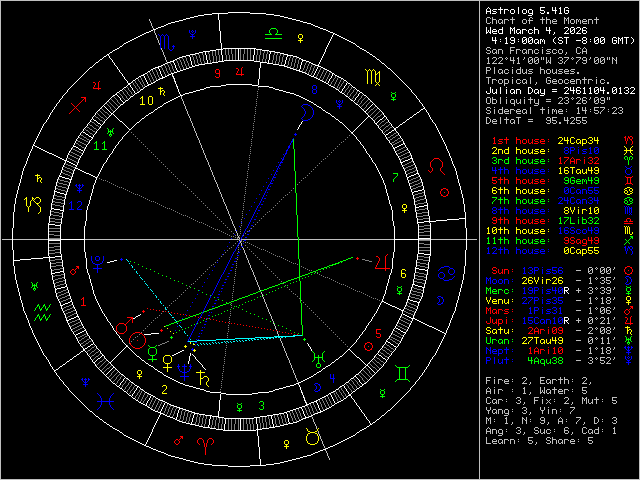Click the blue house number 12 in the wheel
The width and height of the screenshot is (640, 480).
pyautogui.click(x=76, y=205)
